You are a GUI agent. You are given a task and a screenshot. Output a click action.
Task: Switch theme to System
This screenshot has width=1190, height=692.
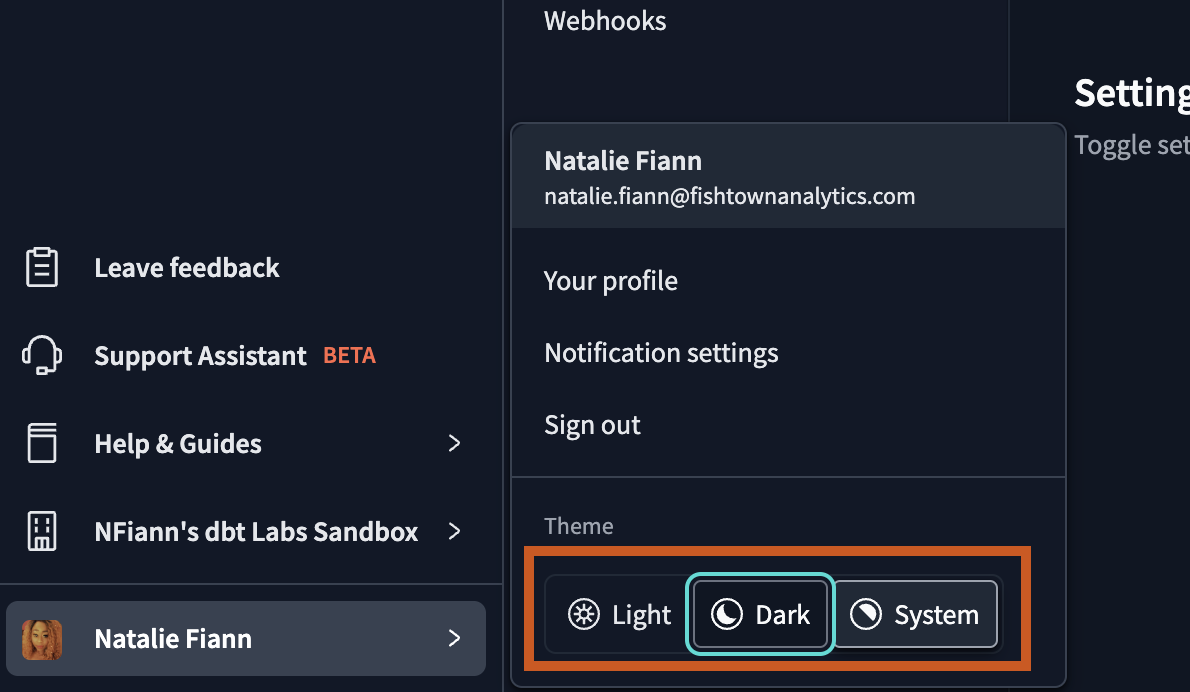915,614
